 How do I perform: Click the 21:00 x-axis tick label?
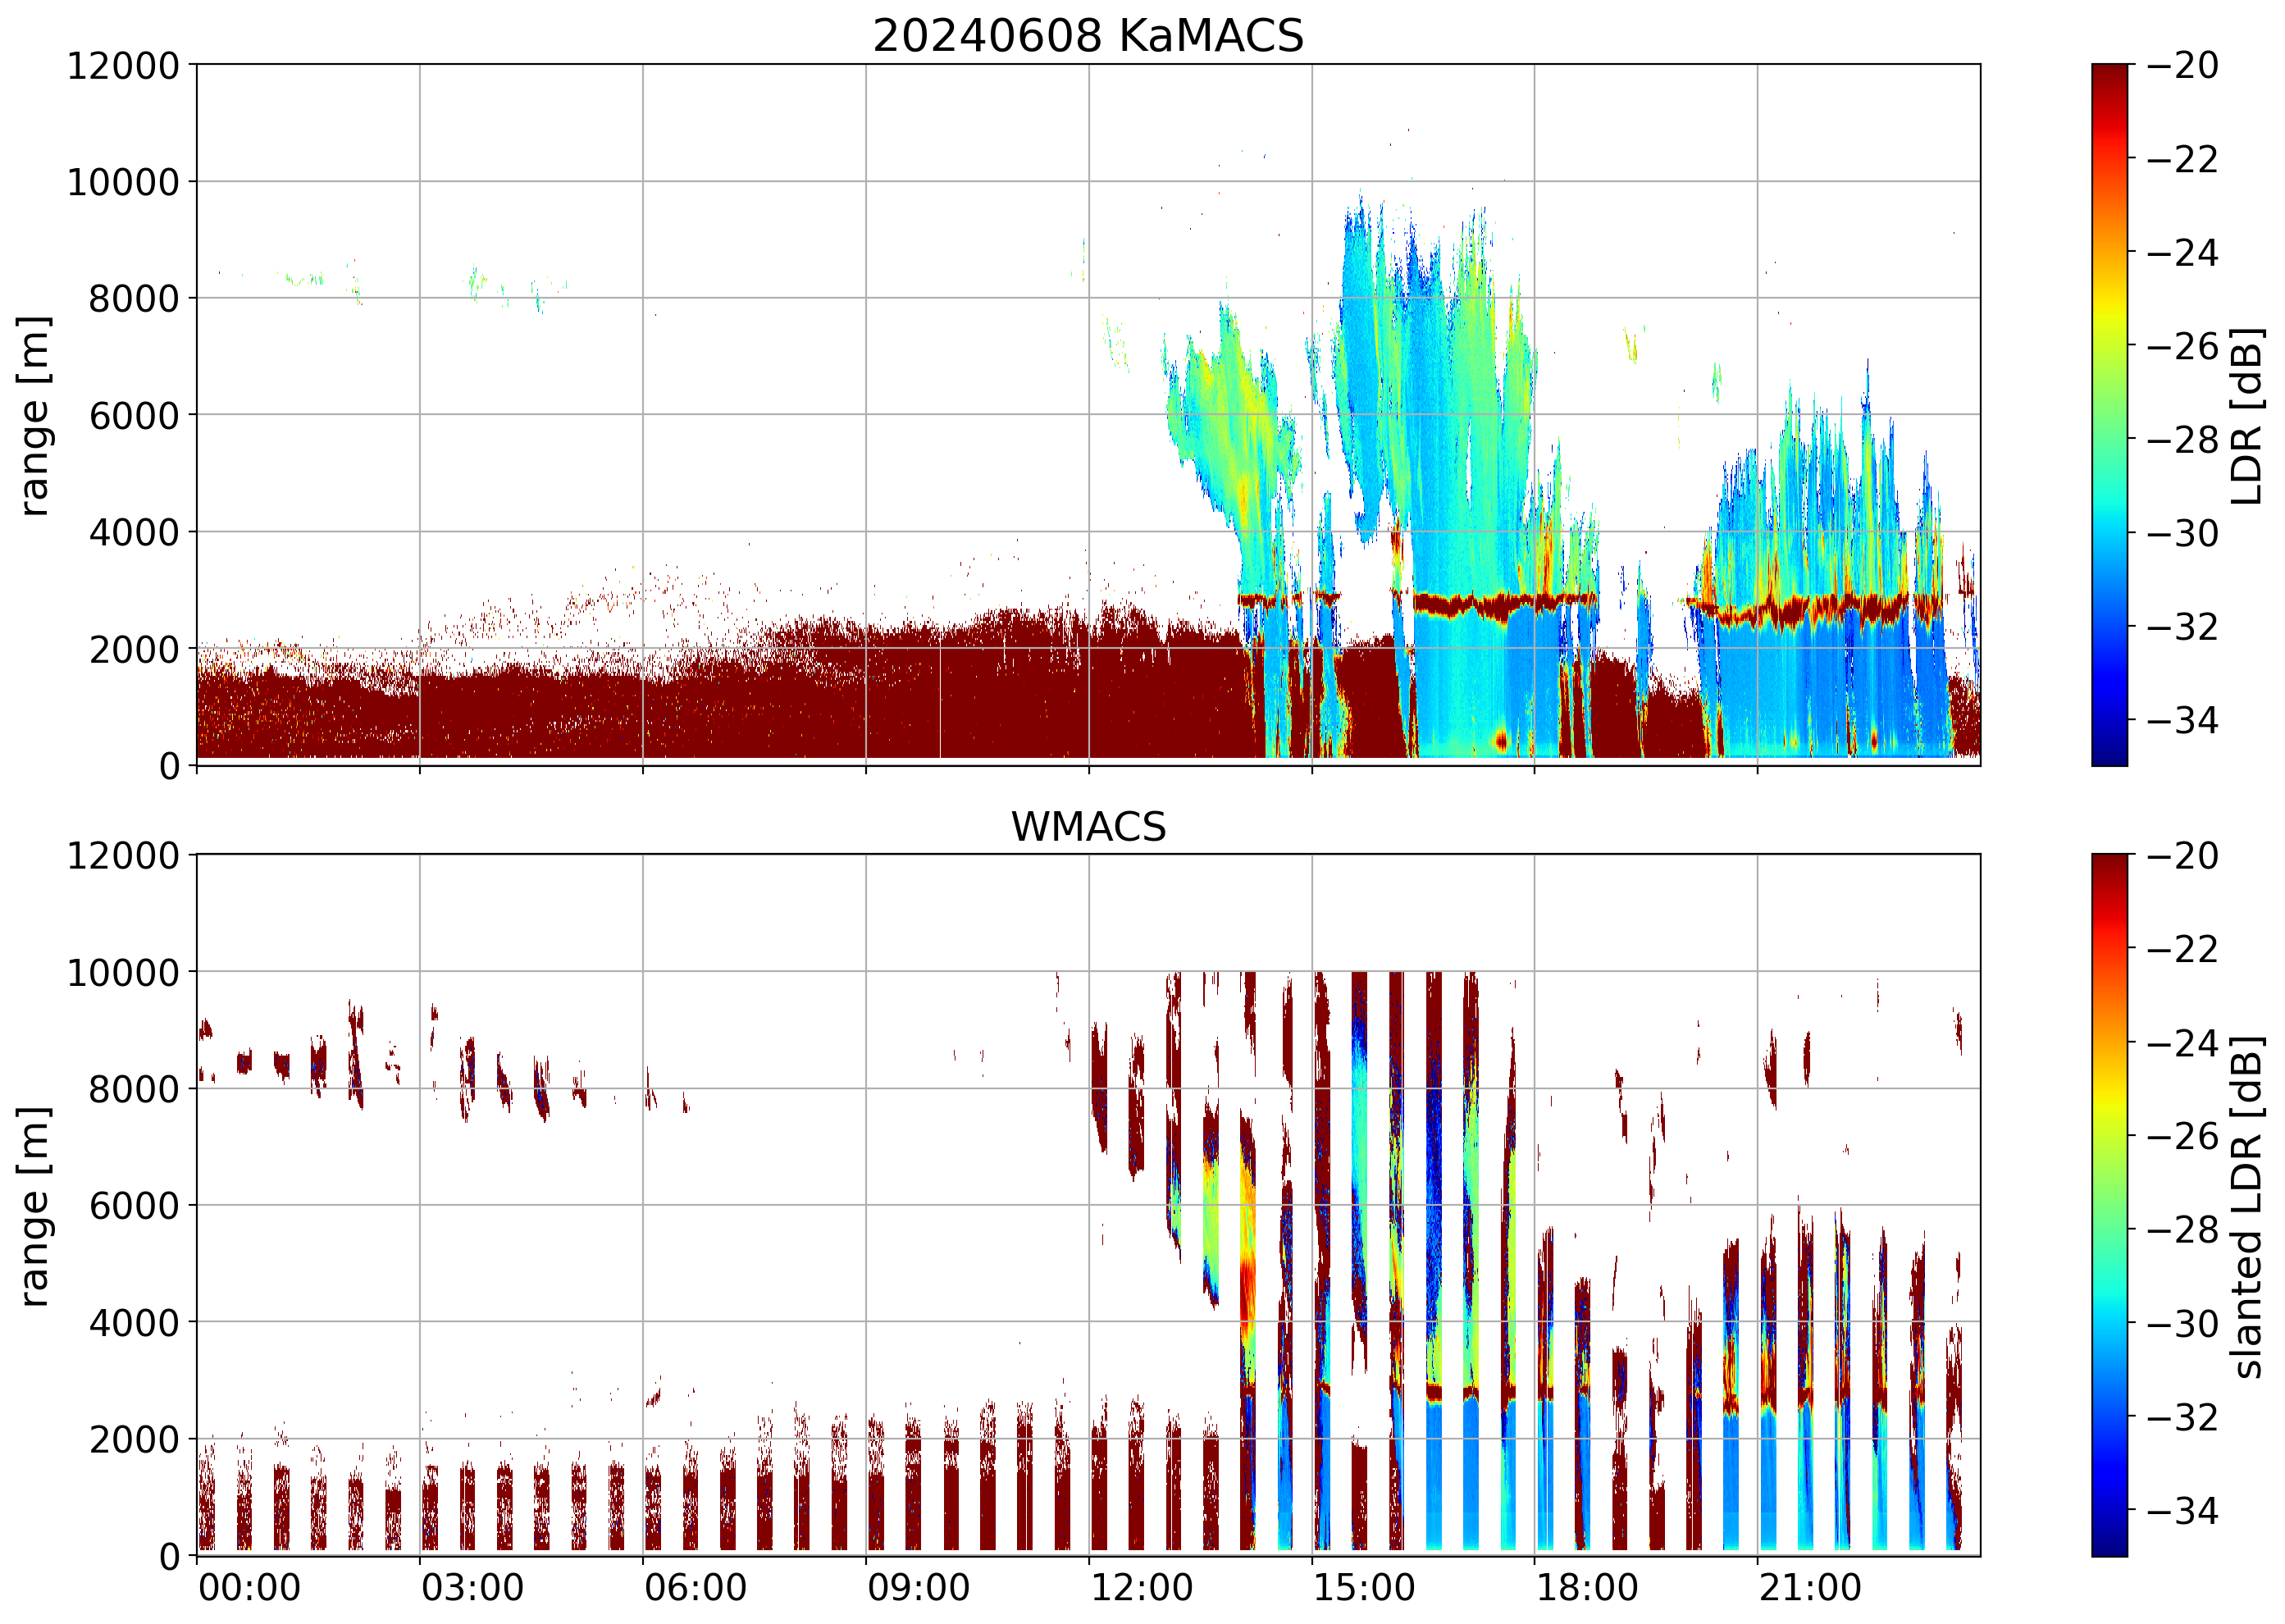[1809, 1588]
